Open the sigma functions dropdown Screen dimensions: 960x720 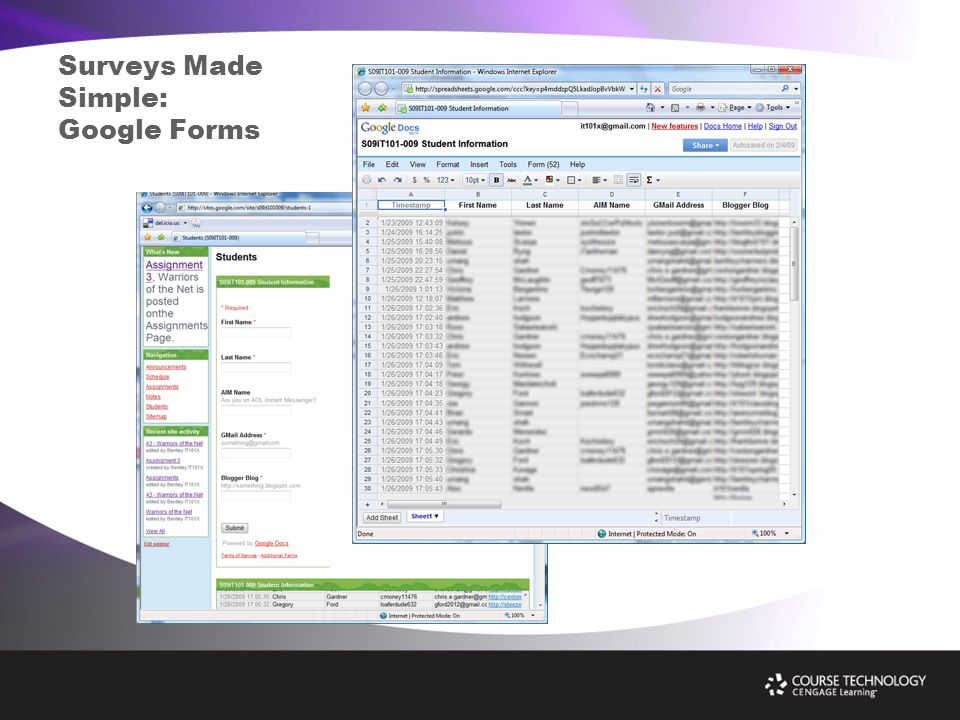[653, 180]
